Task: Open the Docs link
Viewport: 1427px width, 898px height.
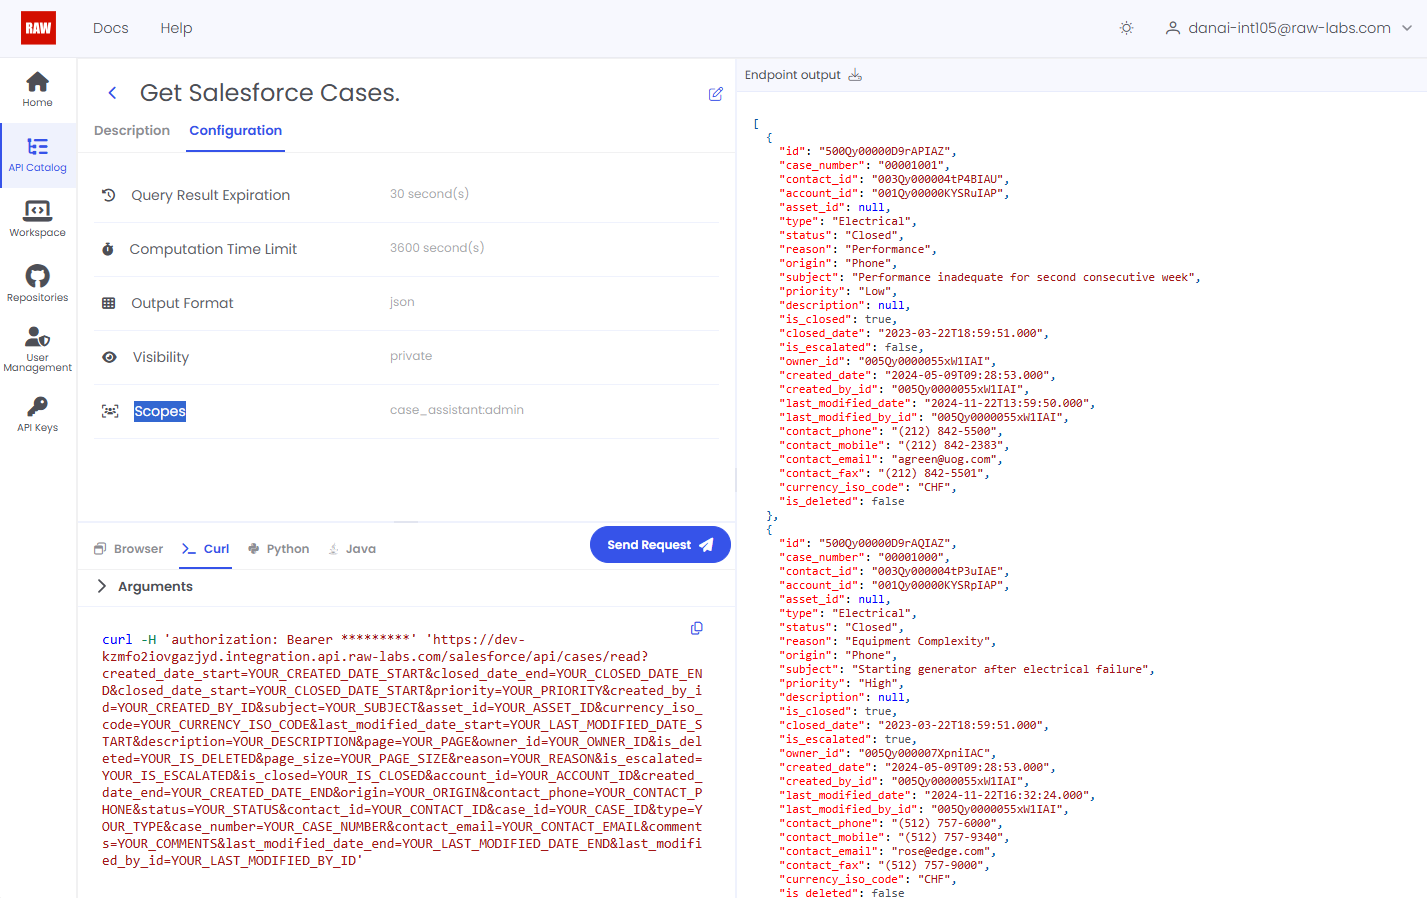Action: (x=111, y=28)
